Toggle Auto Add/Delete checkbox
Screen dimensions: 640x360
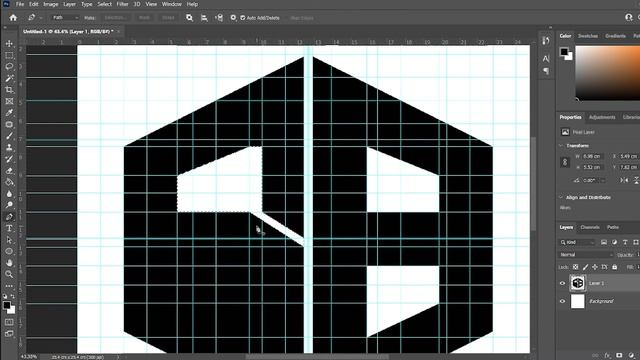pyautogui.click(x=243, y=18)
